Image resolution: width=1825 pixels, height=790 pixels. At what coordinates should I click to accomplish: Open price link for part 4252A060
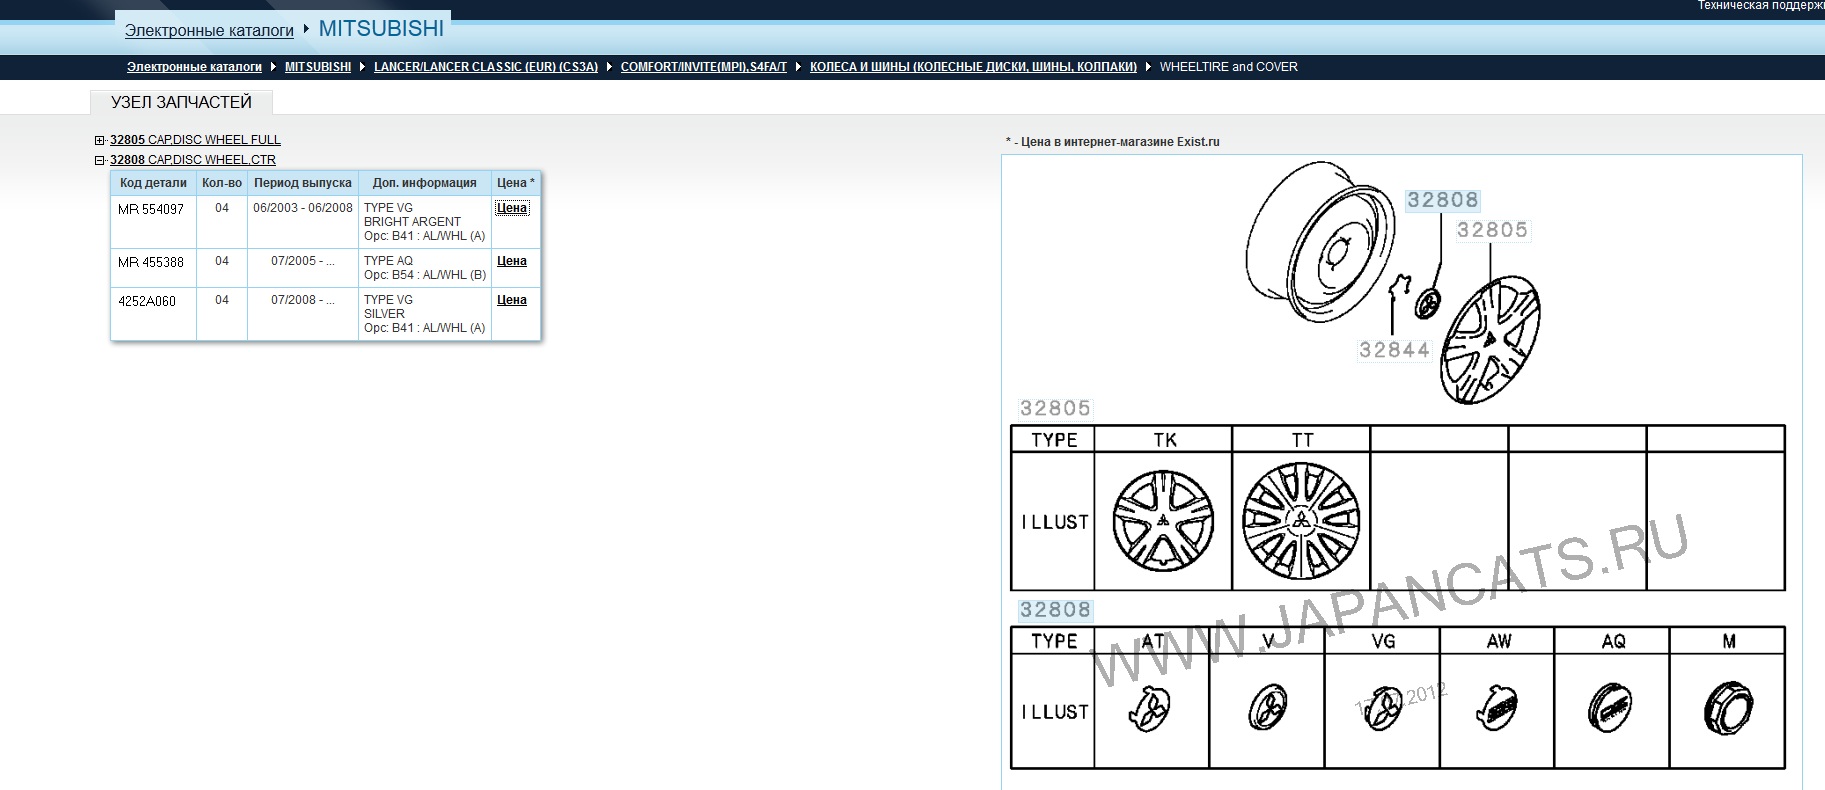(x=512, y=300)
